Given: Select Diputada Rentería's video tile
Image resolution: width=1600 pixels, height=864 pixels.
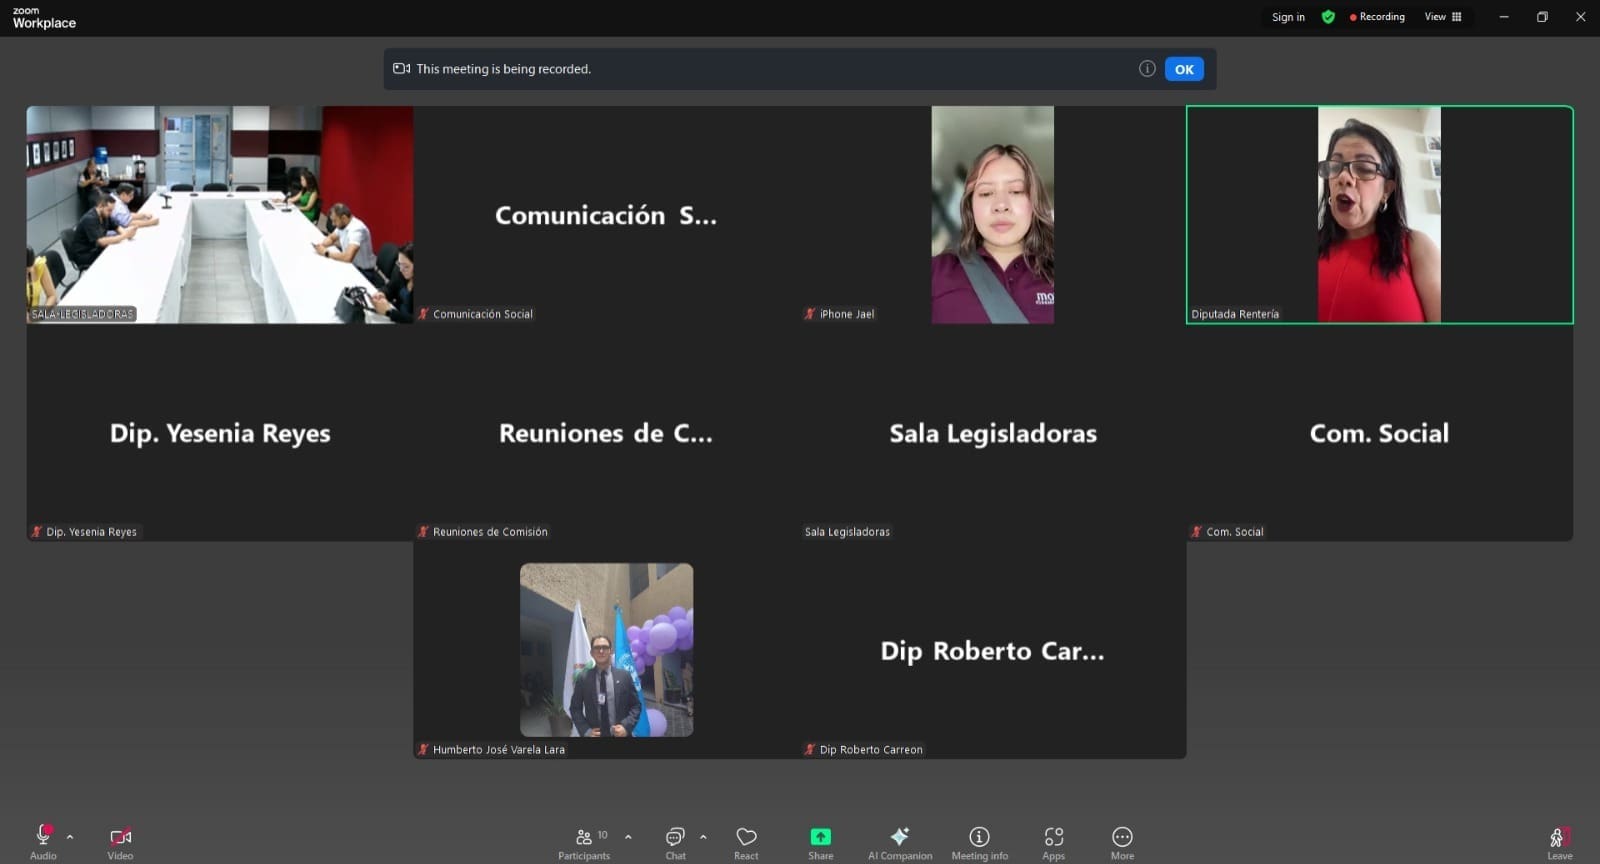Looking at the screenshot, I should click(1378, 215).
